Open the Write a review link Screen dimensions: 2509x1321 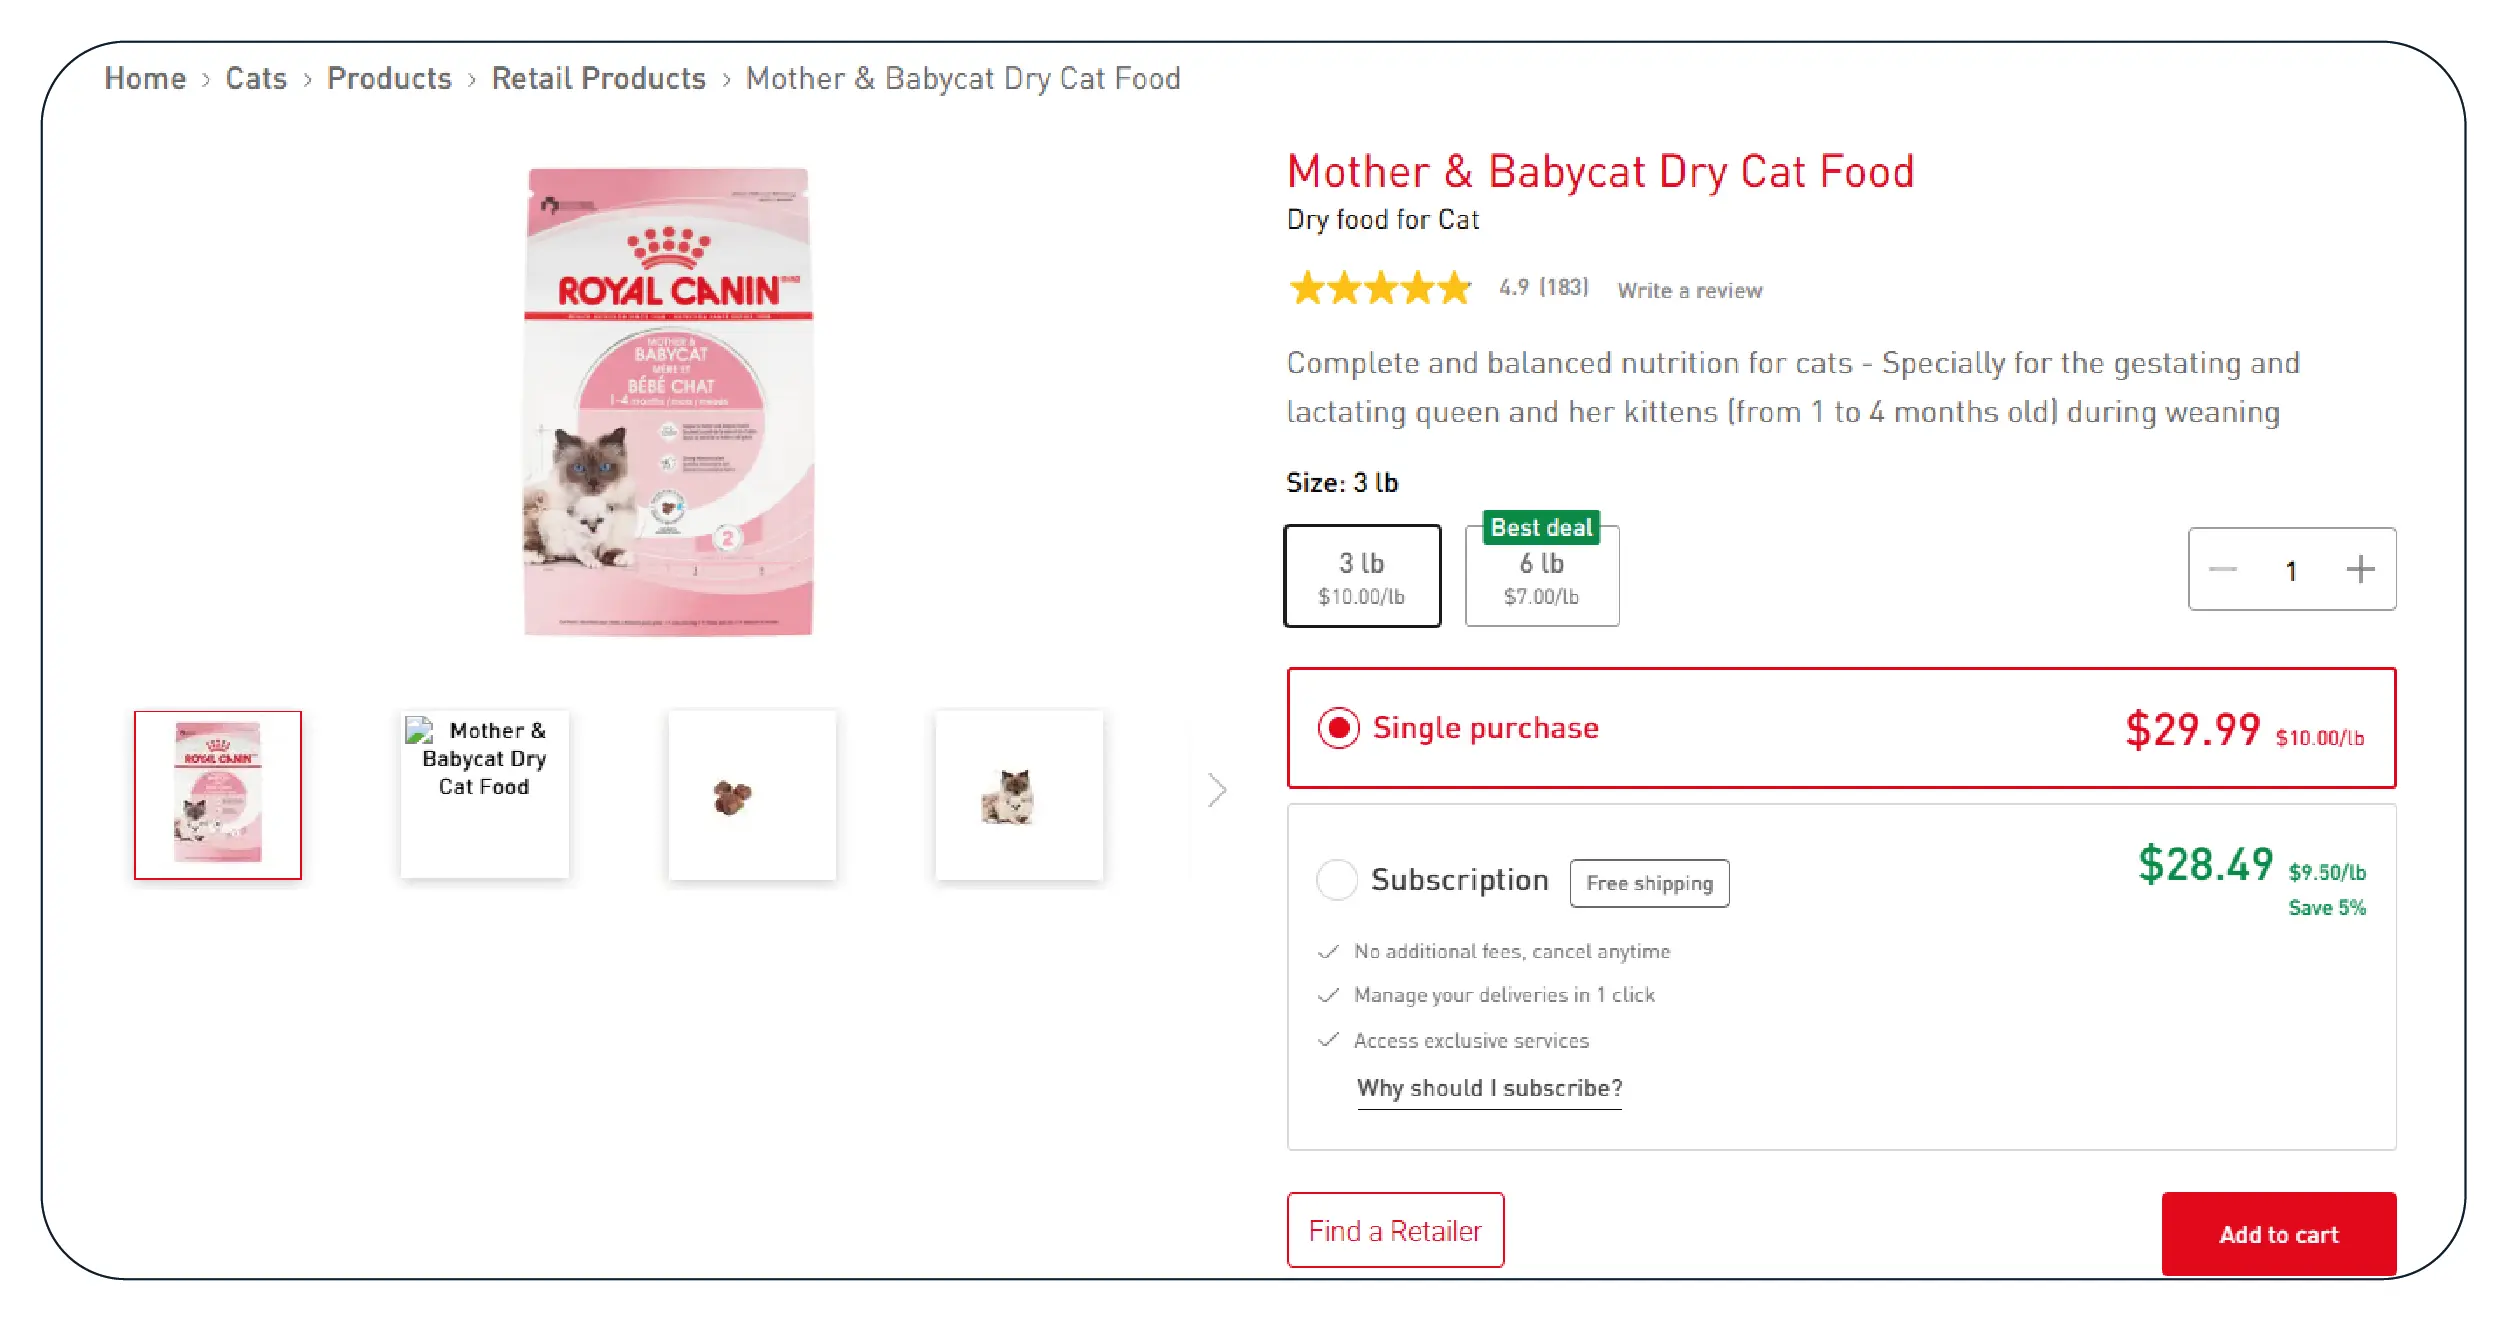(1690, 290)
